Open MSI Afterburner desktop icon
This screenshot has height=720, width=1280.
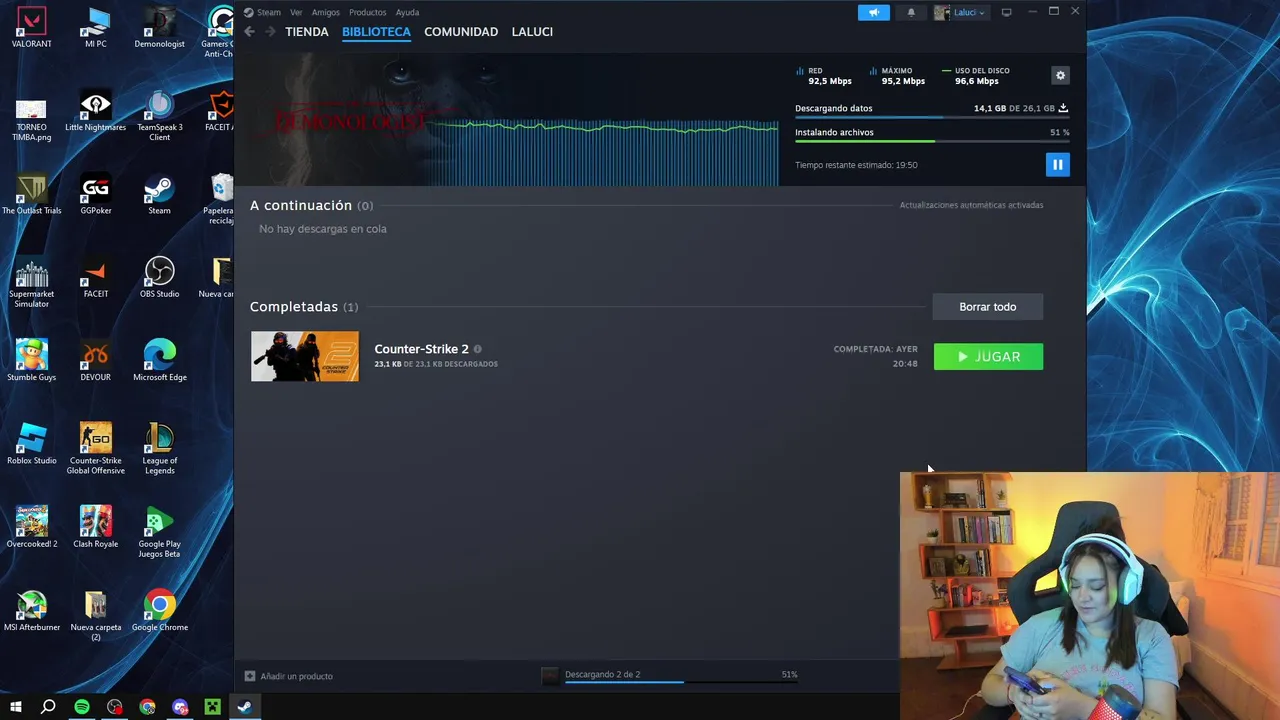(x=32, y=611)
